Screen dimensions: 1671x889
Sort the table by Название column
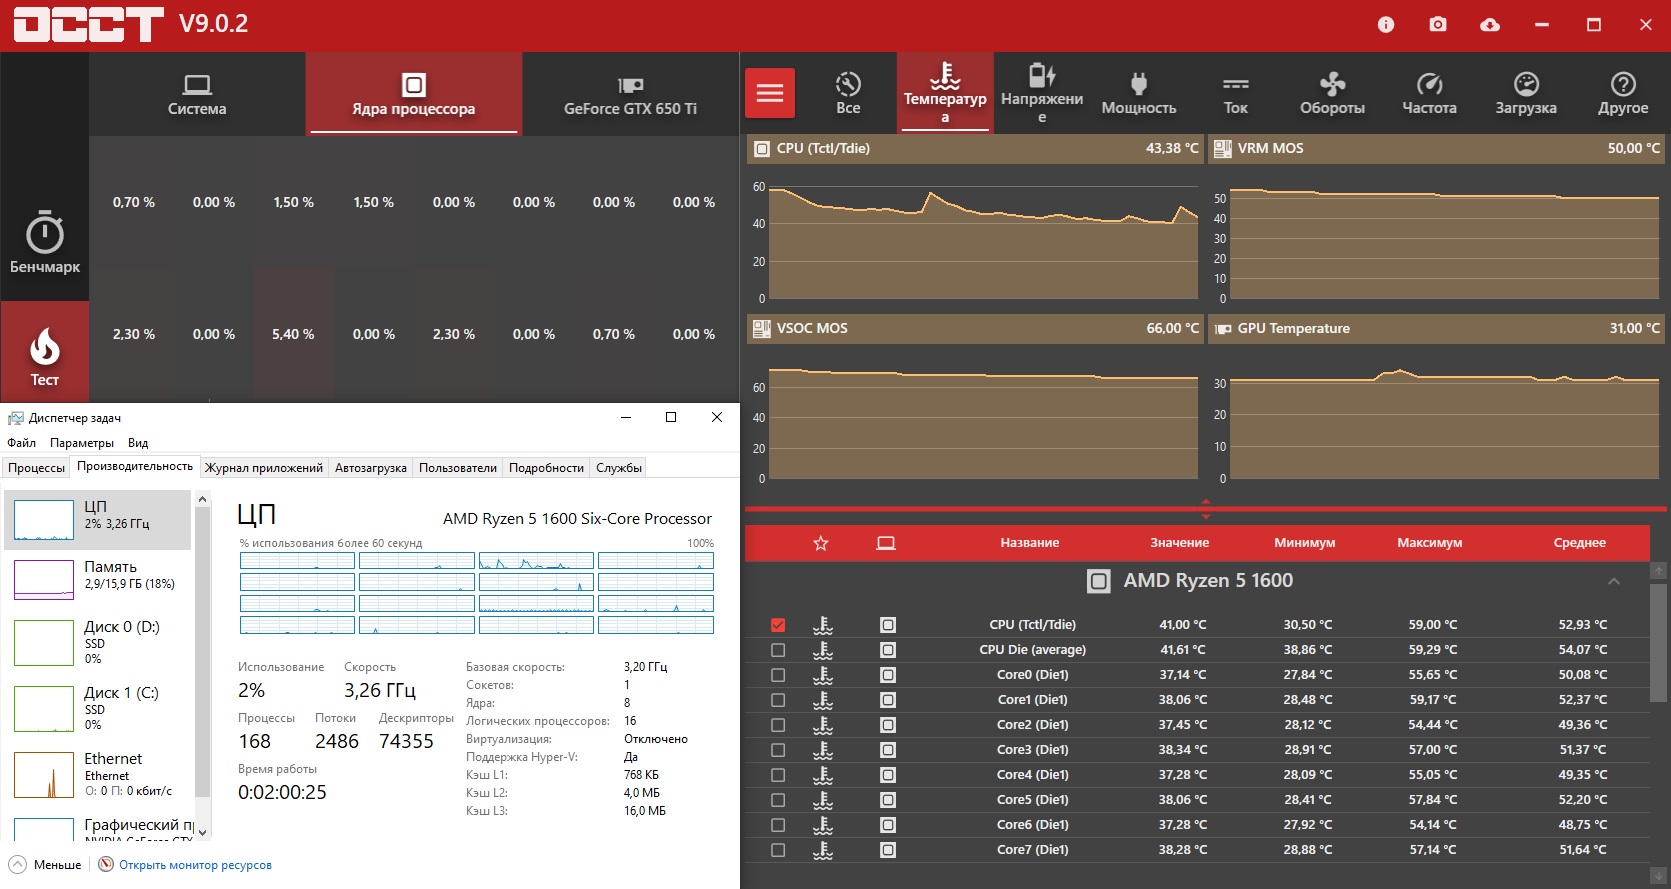coord(1030,543)
